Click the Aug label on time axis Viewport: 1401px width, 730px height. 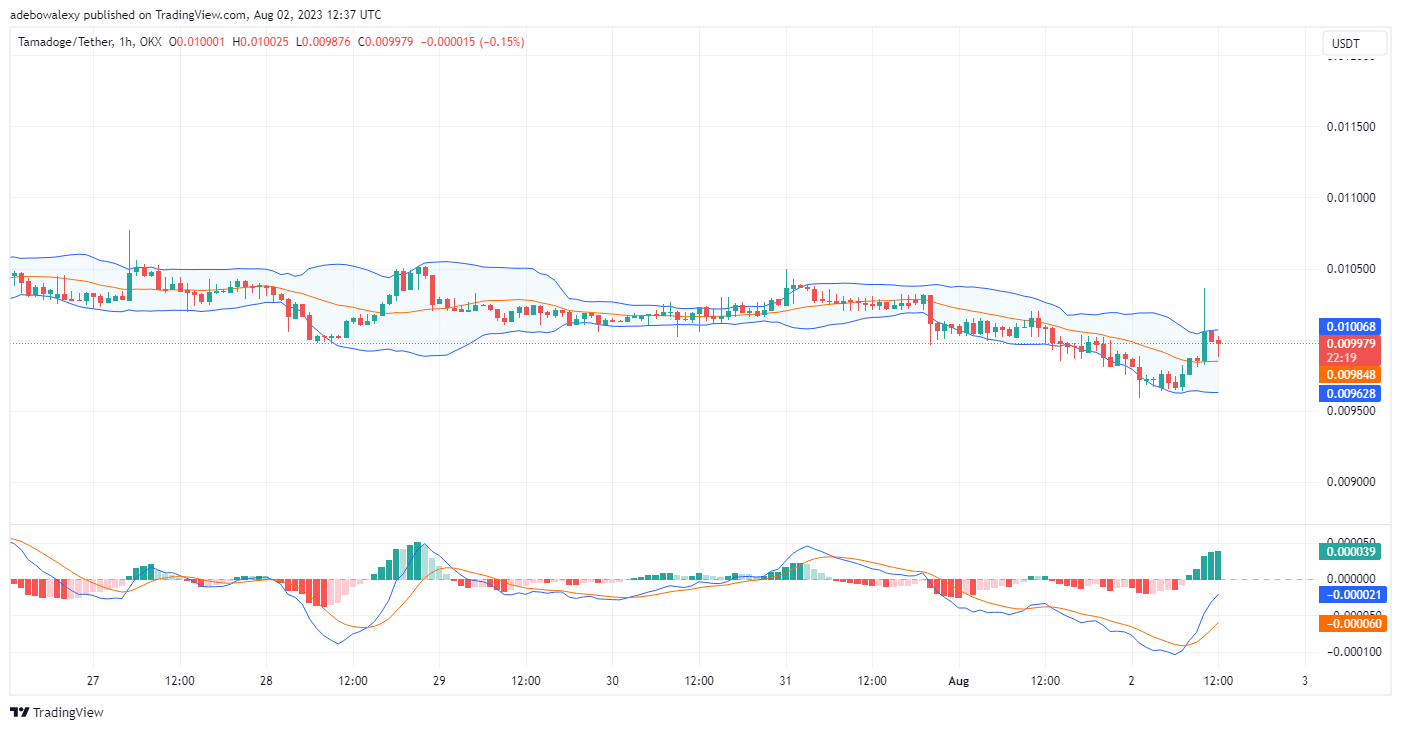coord(958,680)
